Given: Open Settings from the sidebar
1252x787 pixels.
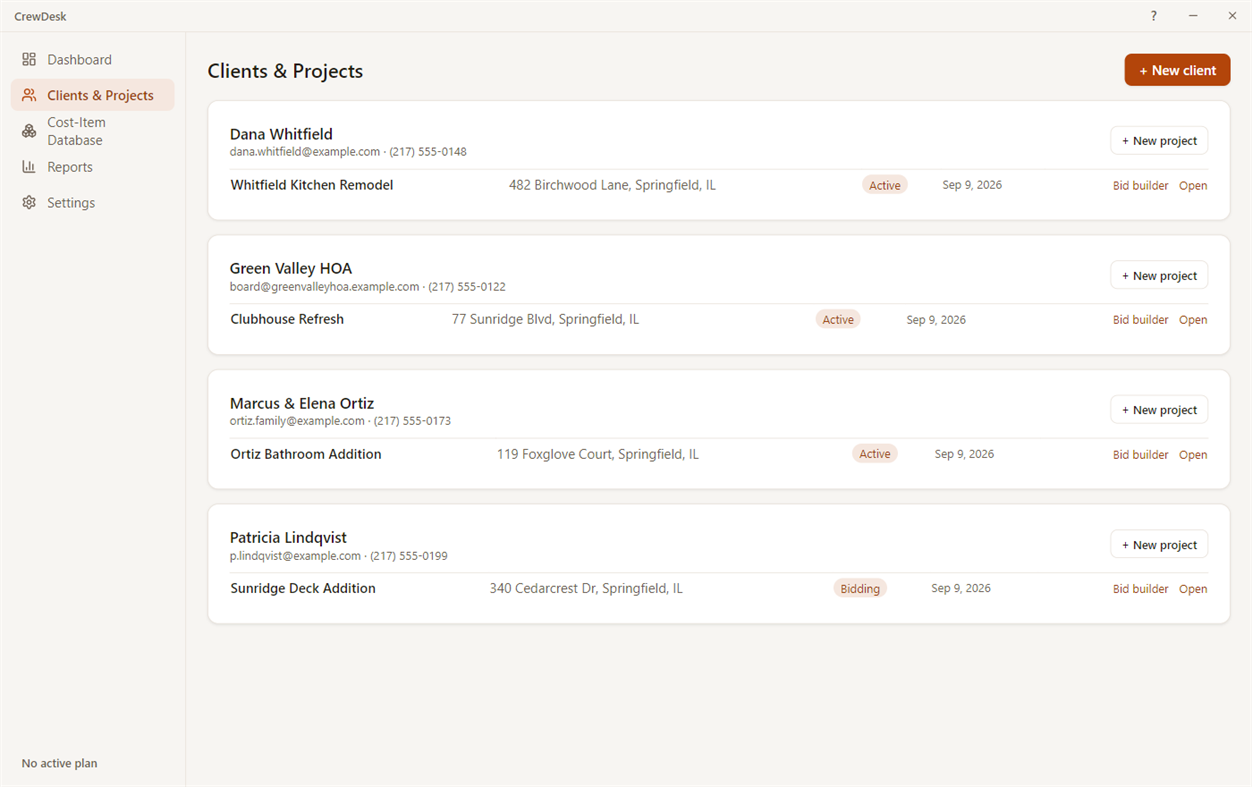Looking at the screenshot, I should [x=92, y=203].
